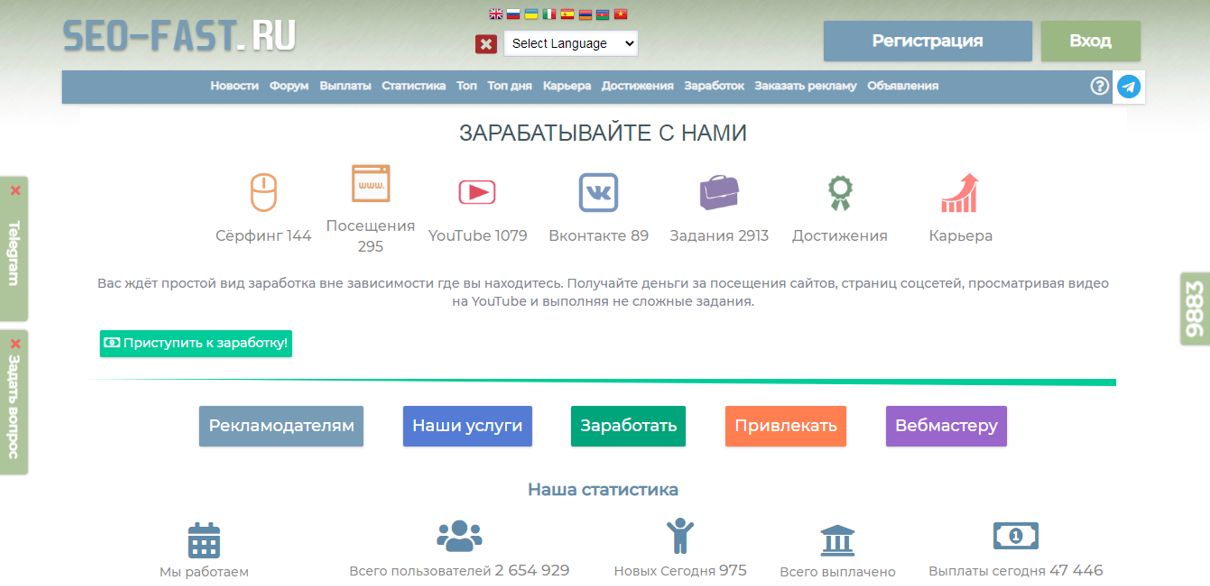Open Форум in navigation bar

[289, 86]
